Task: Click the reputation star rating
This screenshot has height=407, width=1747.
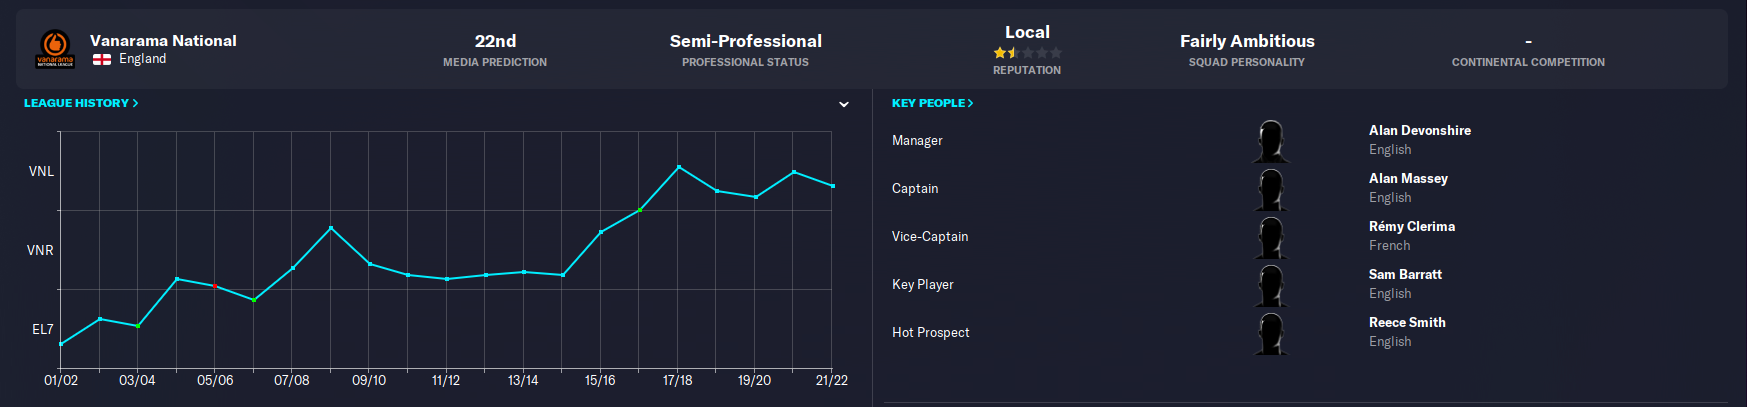Action: (1027, 52)
